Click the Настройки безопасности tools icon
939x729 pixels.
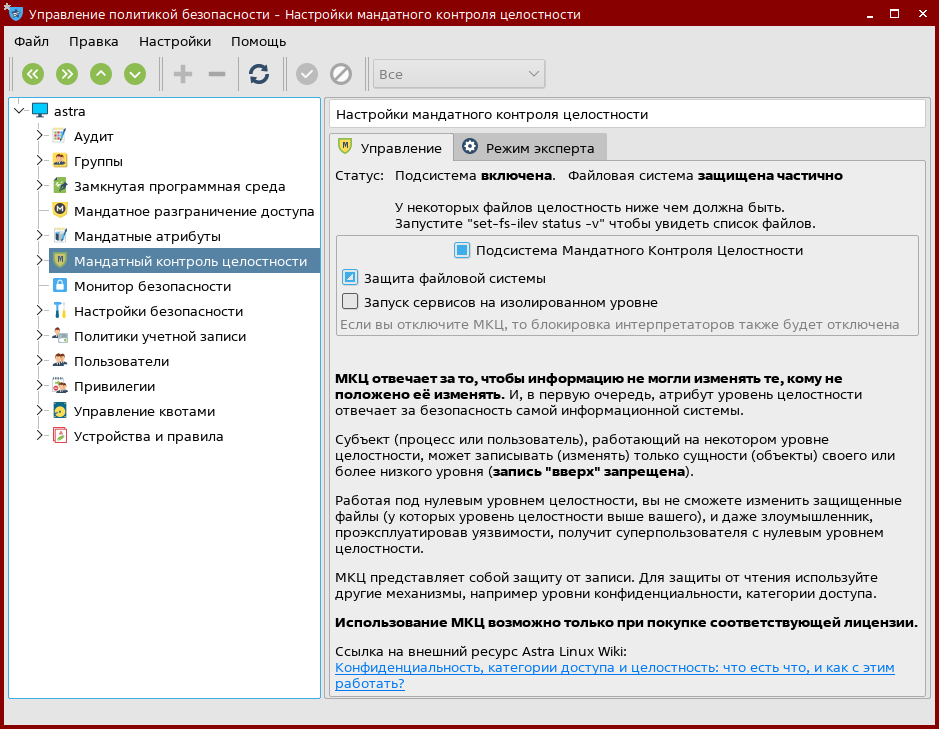click(x=60, y=311)
